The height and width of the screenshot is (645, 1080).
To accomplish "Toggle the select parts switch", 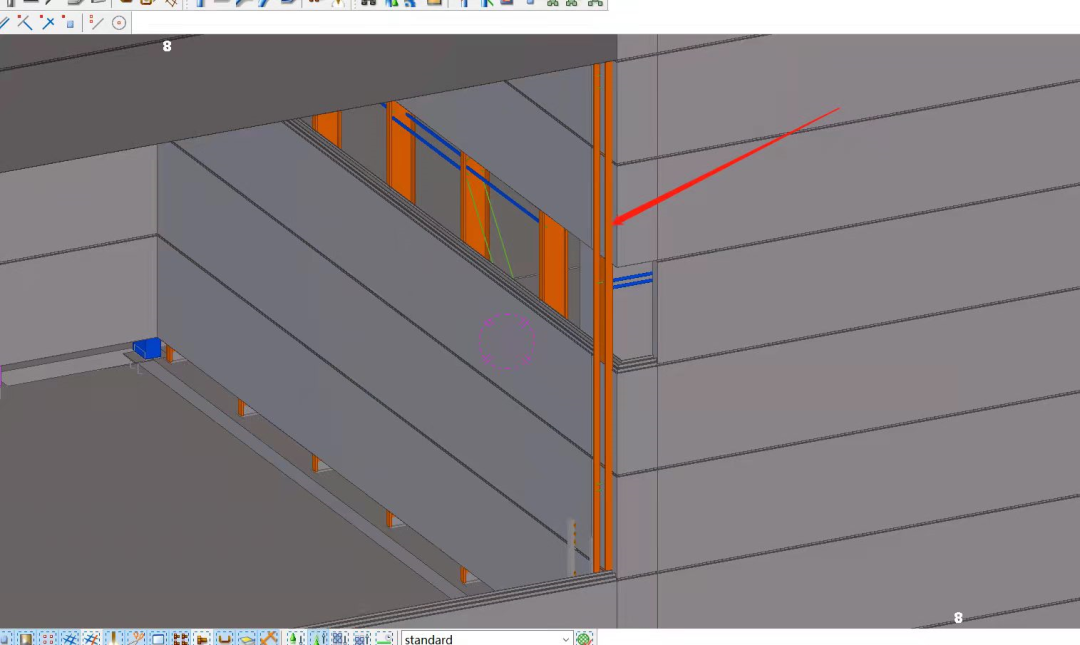I will (x=25, y=639).
